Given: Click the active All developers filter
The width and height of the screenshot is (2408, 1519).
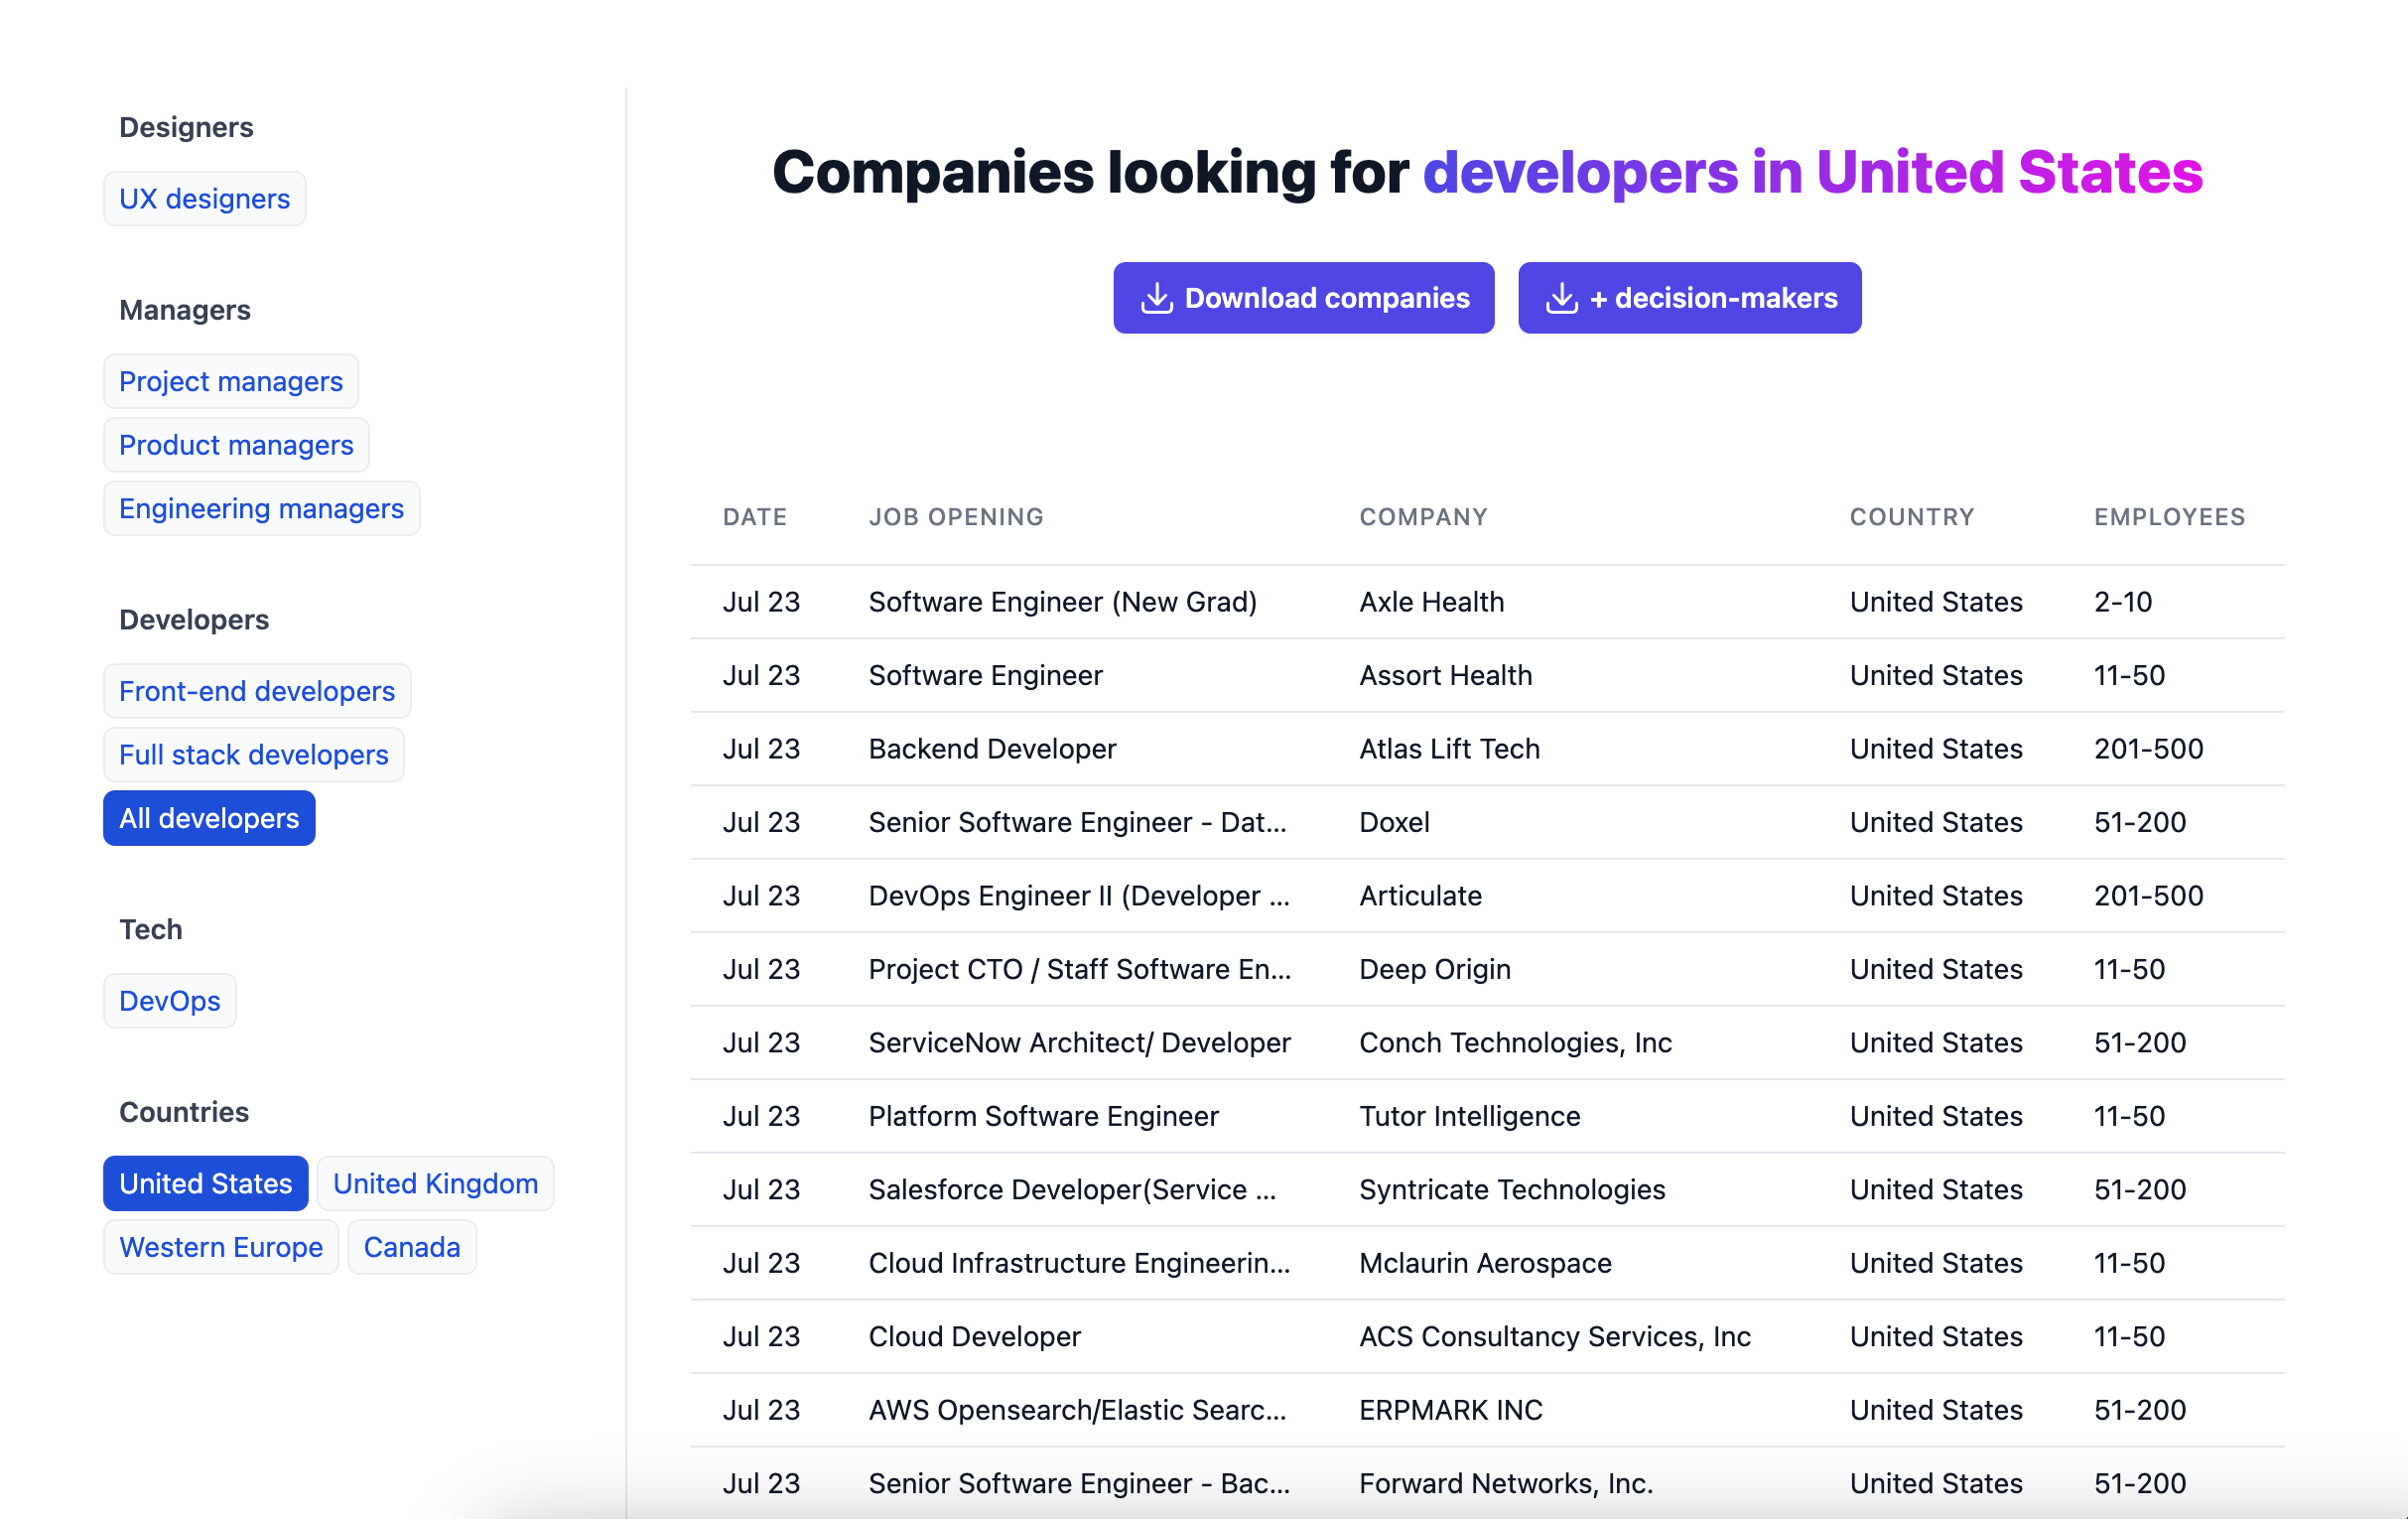Looking at the screenshot, I should coord(209,818).
